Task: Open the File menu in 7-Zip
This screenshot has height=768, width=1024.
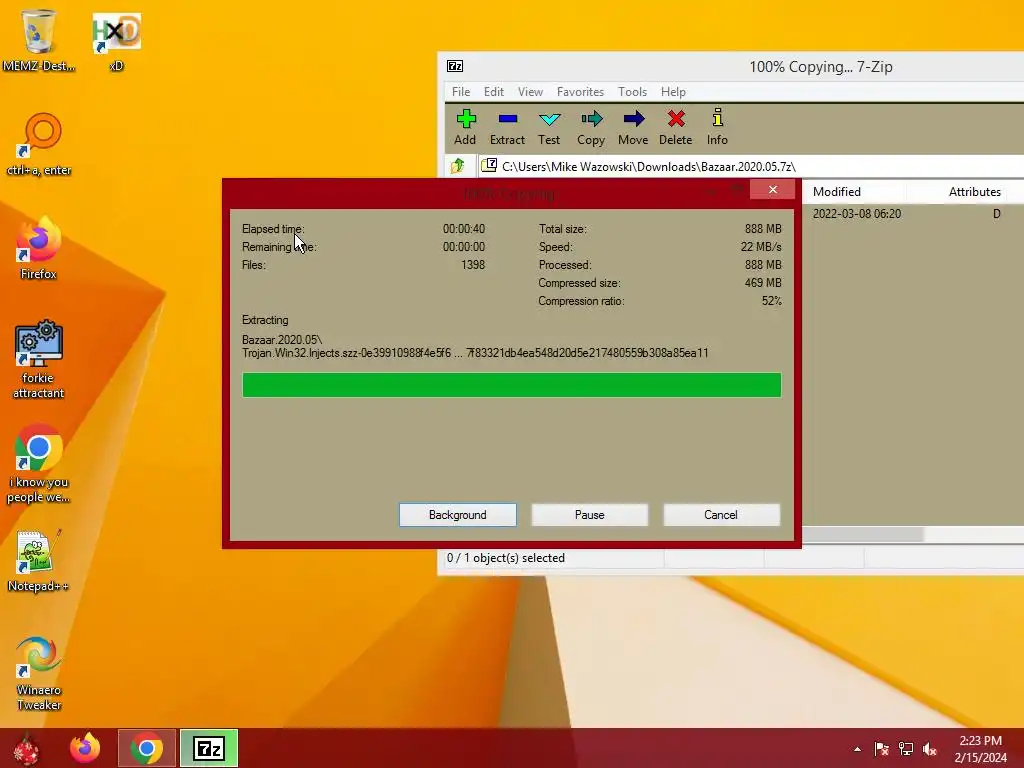Action: coord(461,91)
